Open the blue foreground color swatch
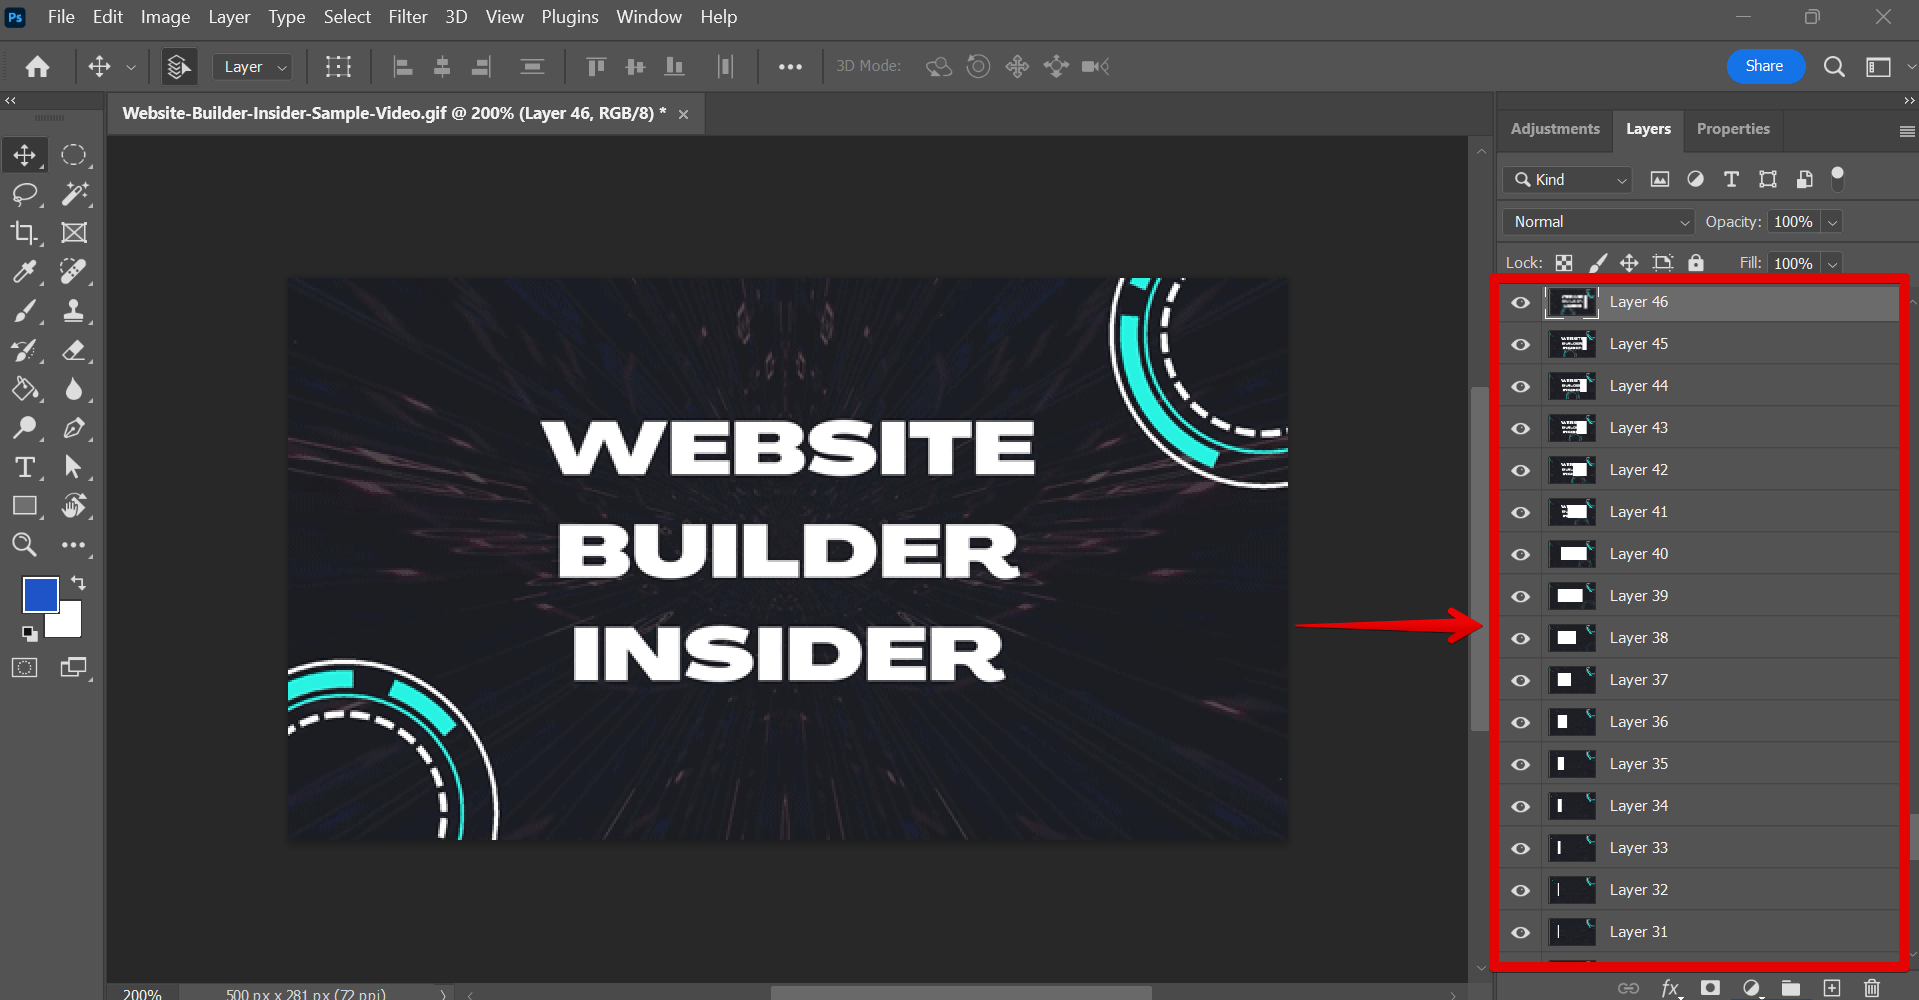 (x=40, y=595)
